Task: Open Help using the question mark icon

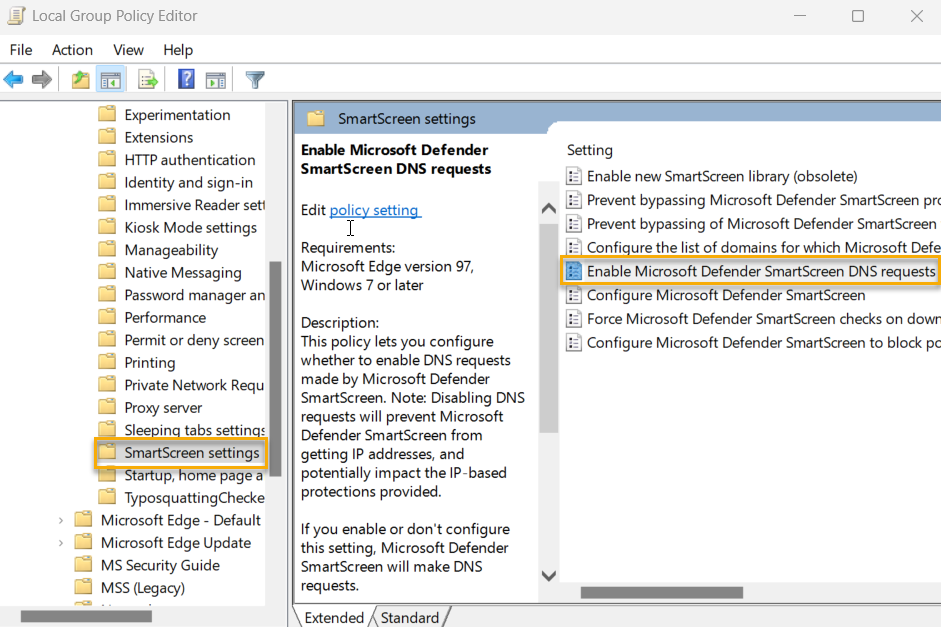Action: click(186, 79)
